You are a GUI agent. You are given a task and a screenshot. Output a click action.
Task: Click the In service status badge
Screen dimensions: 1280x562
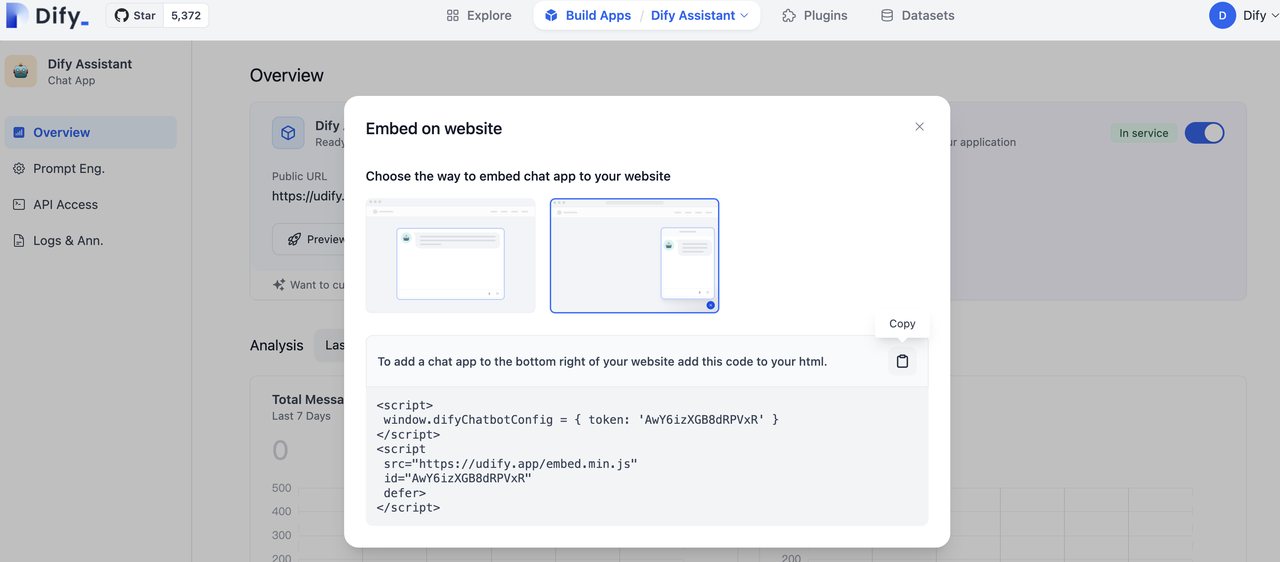pyautogui.click(x=1144, y=133)
